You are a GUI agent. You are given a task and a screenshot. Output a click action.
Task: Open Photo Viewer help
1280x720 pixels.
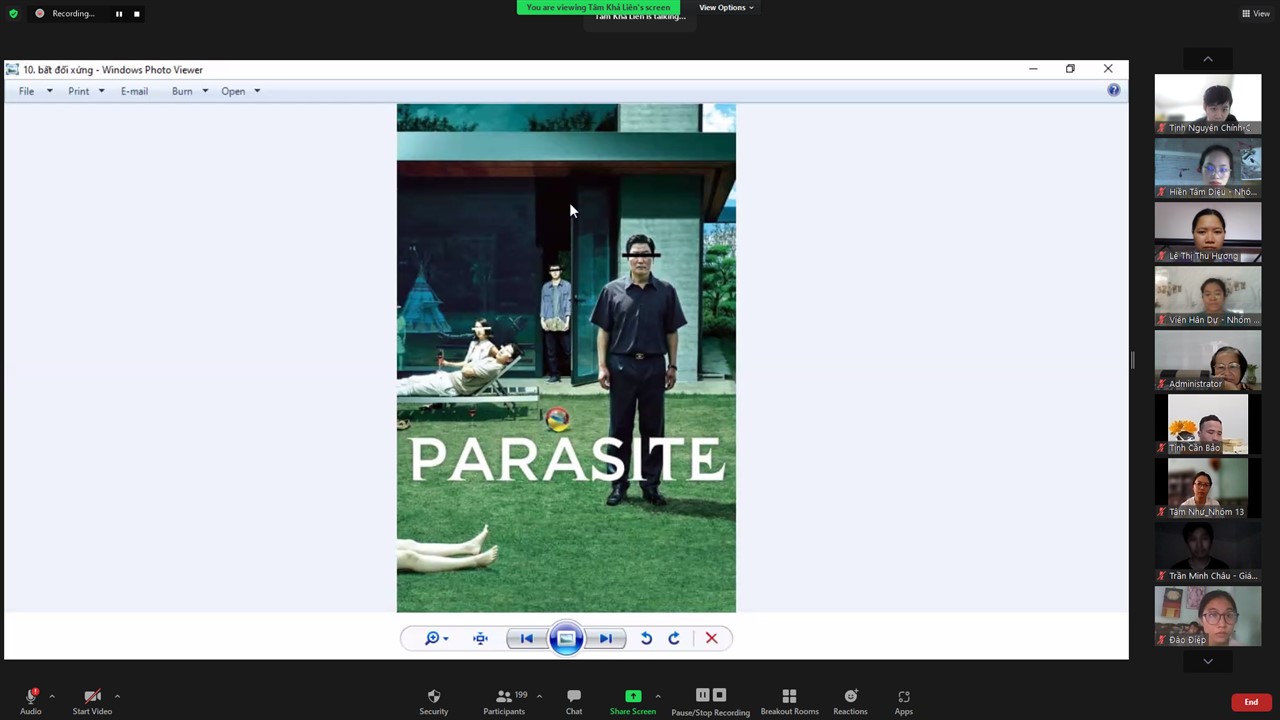click(x=1113, y=91)
